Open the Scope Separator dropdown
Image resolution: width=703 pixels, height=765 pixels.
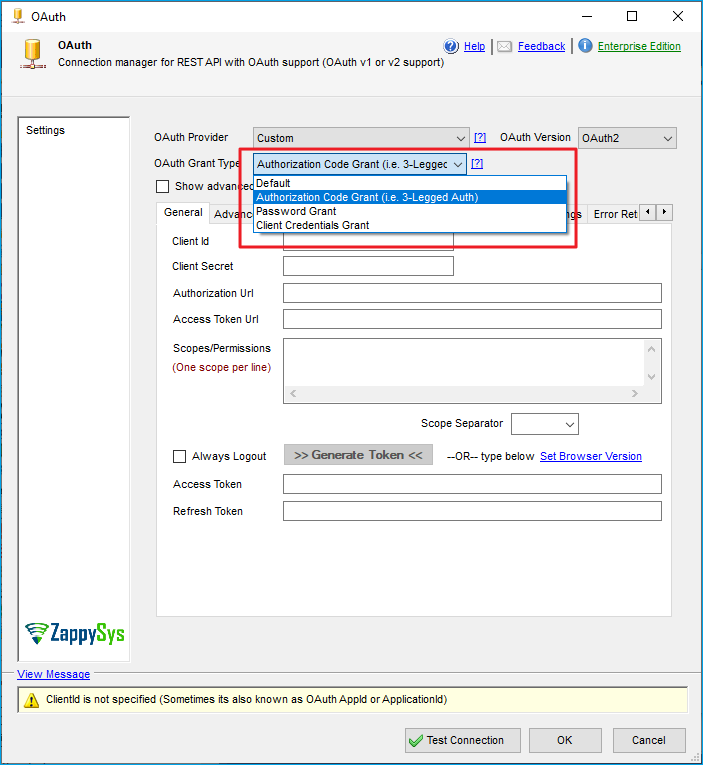[x=544, y=424]
